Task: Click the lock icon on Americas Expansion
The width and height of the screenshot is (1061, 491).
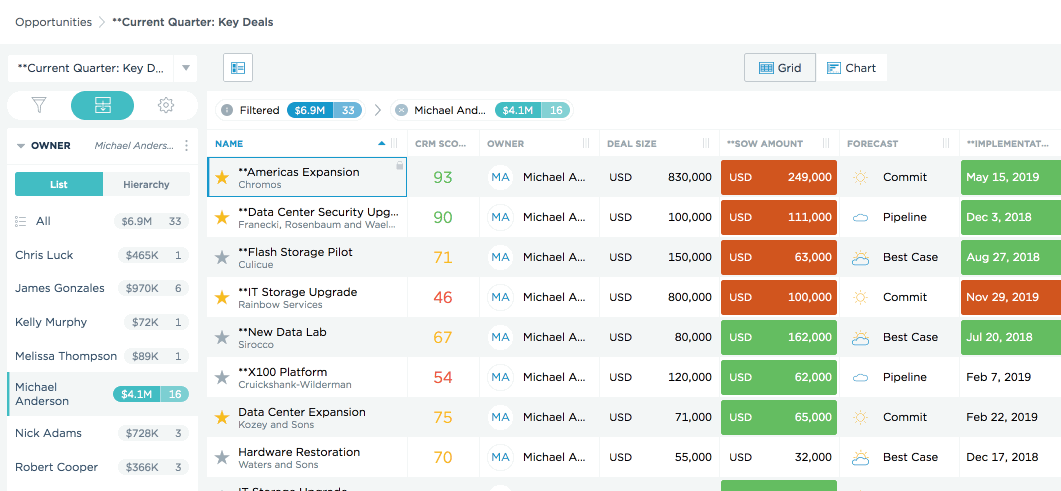Action: pyautogui.click(x=399, y=165)
